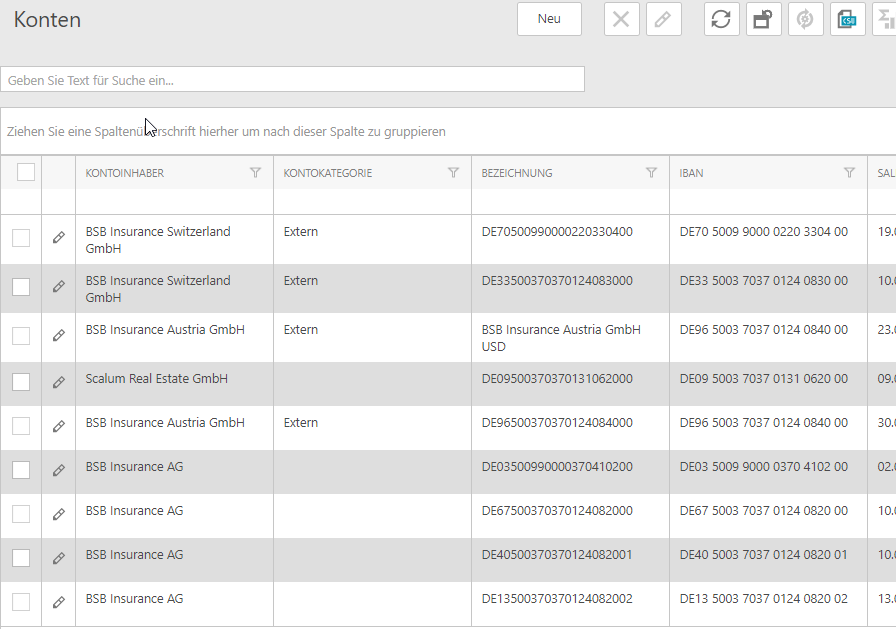Click the currency sync toolbar icon
The height and width of the screenshot is (629, 896).
coord(805,19)
